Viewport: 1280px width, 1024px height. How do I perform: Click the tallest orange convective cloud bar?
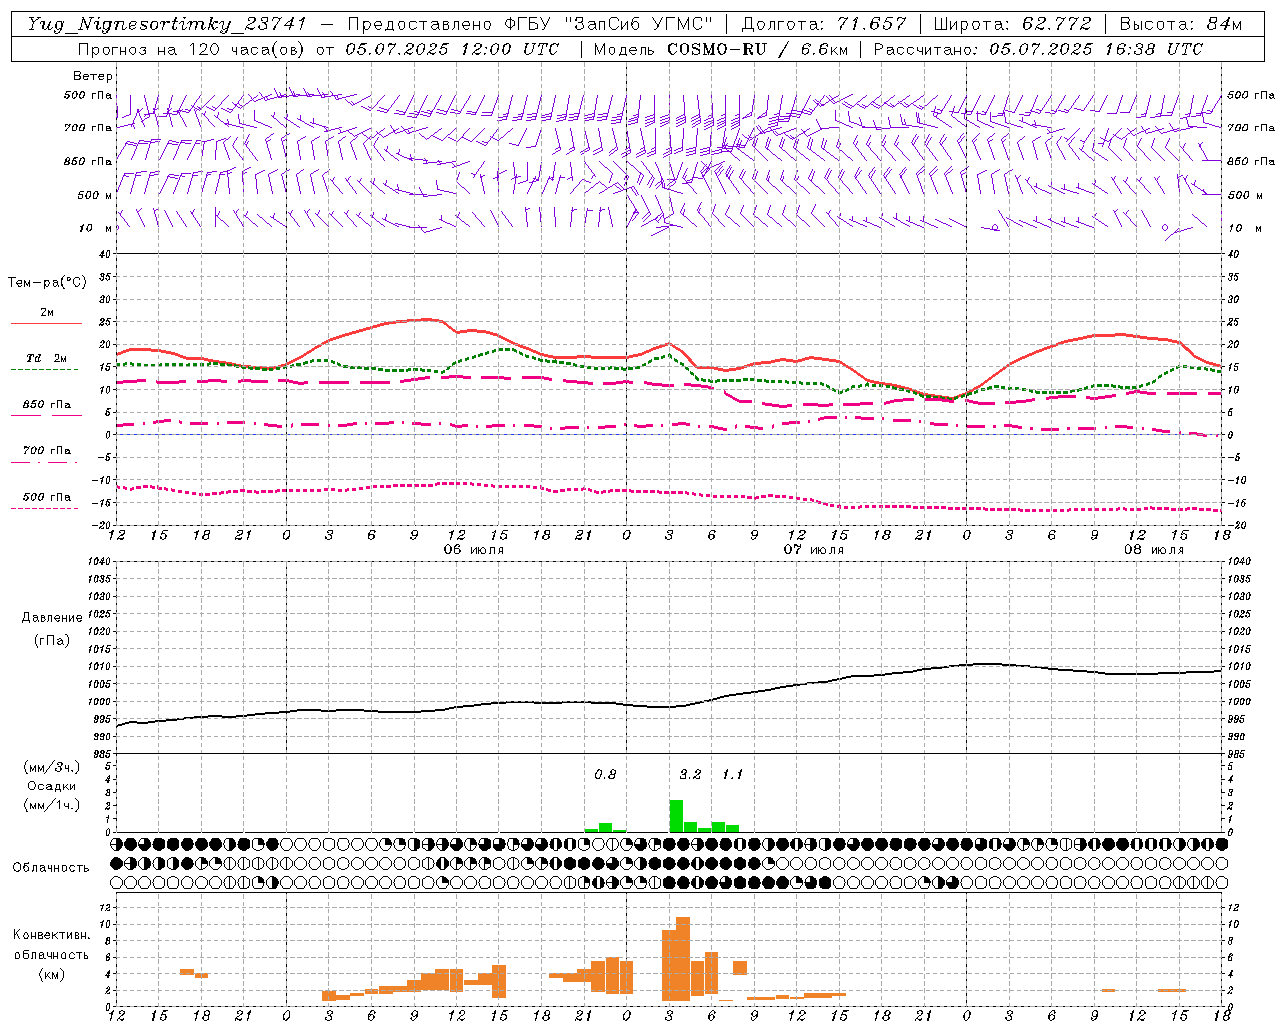(x=683, y=958)
